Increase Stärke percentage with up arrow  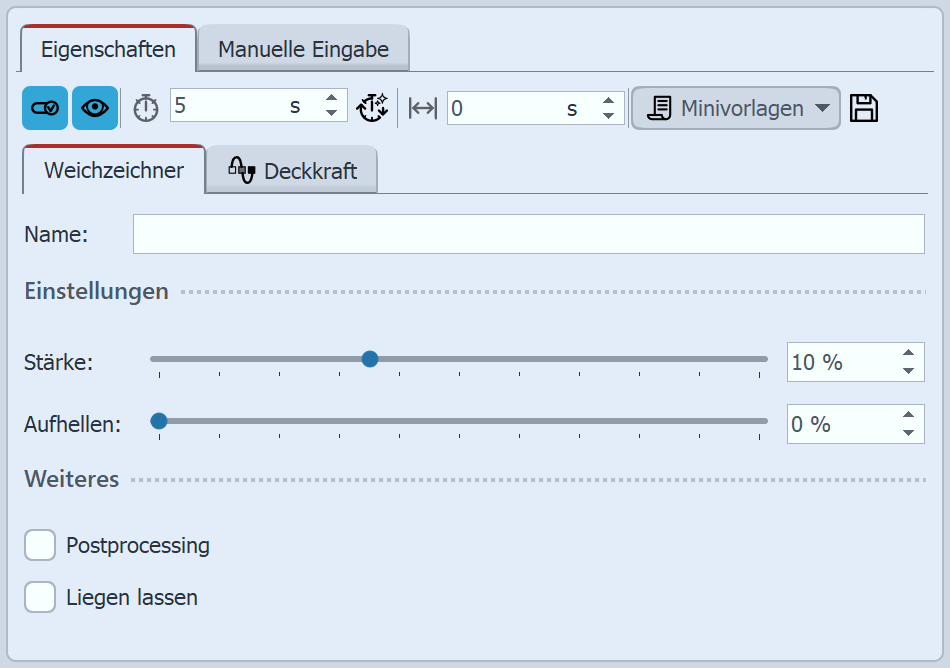click(x=908, y=353)
